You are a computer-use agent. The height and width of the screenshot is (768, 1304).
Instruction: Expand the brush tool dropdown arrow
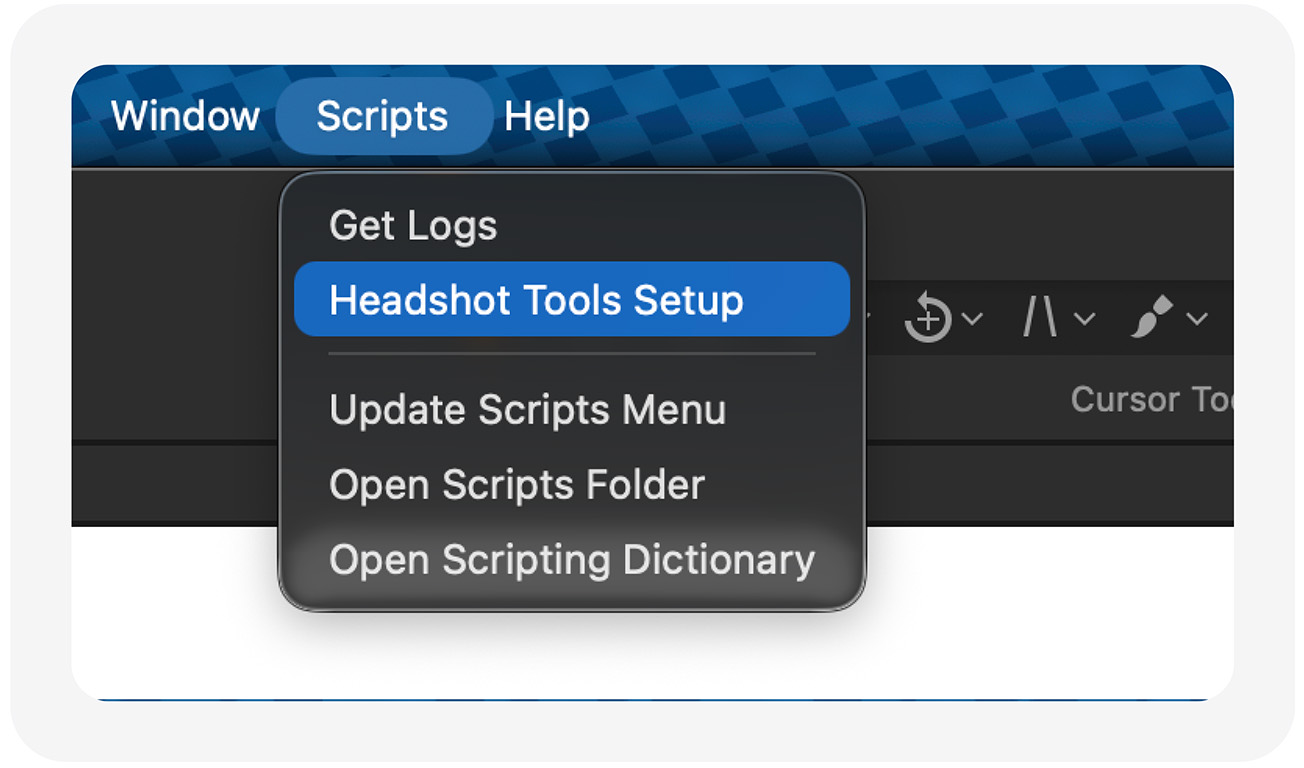[x=1197, y=319]
